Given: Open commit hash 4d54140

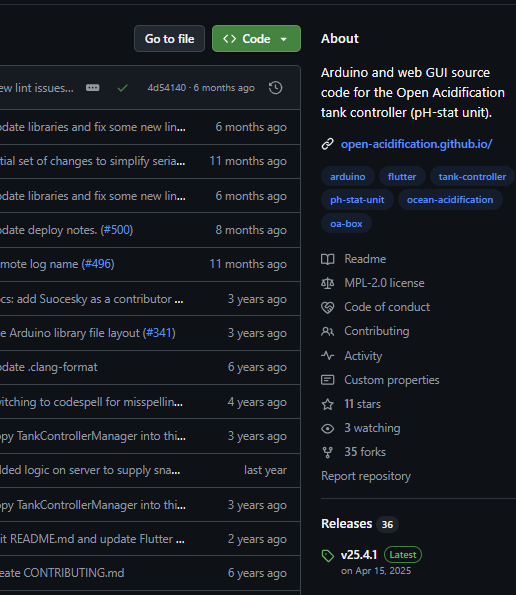Looking at the screenshot, I should pos(167,88).
